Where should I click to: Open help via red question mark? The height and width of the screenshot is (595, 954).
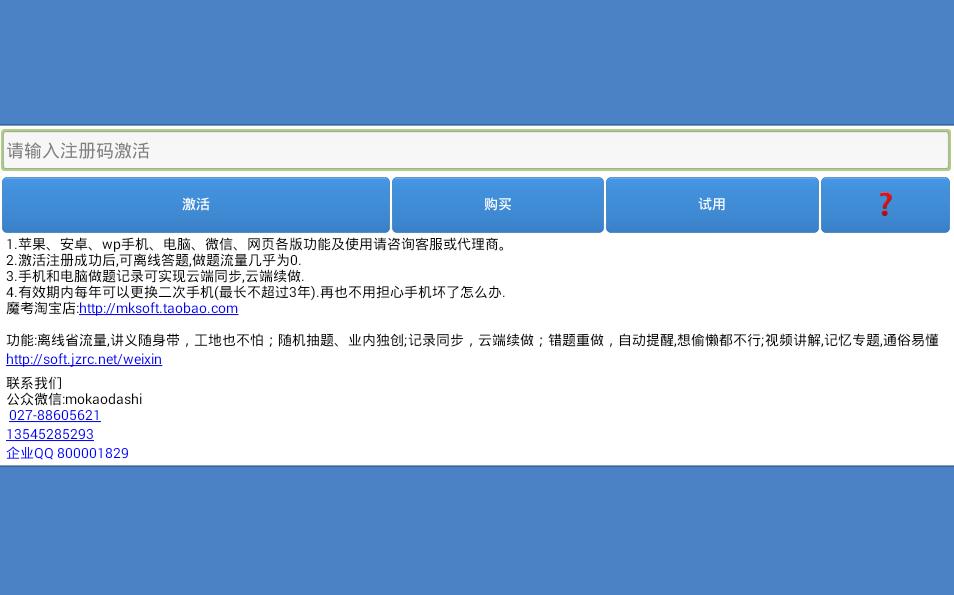pos(885,204)
